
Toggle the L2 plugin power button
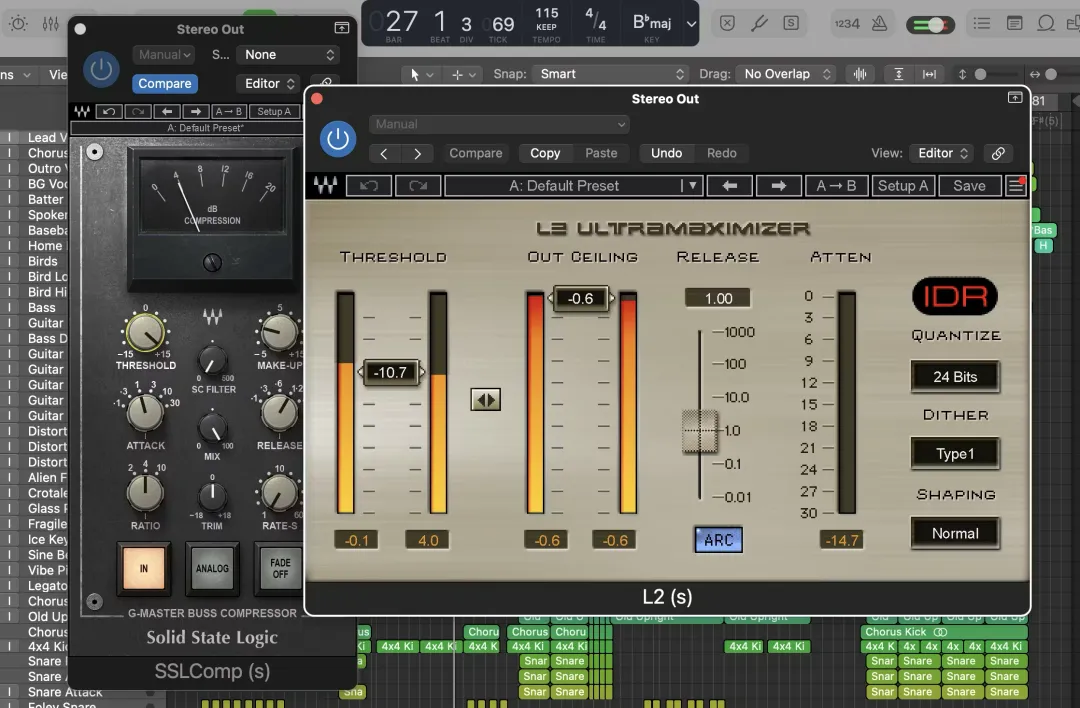click(x=338, y=138)
